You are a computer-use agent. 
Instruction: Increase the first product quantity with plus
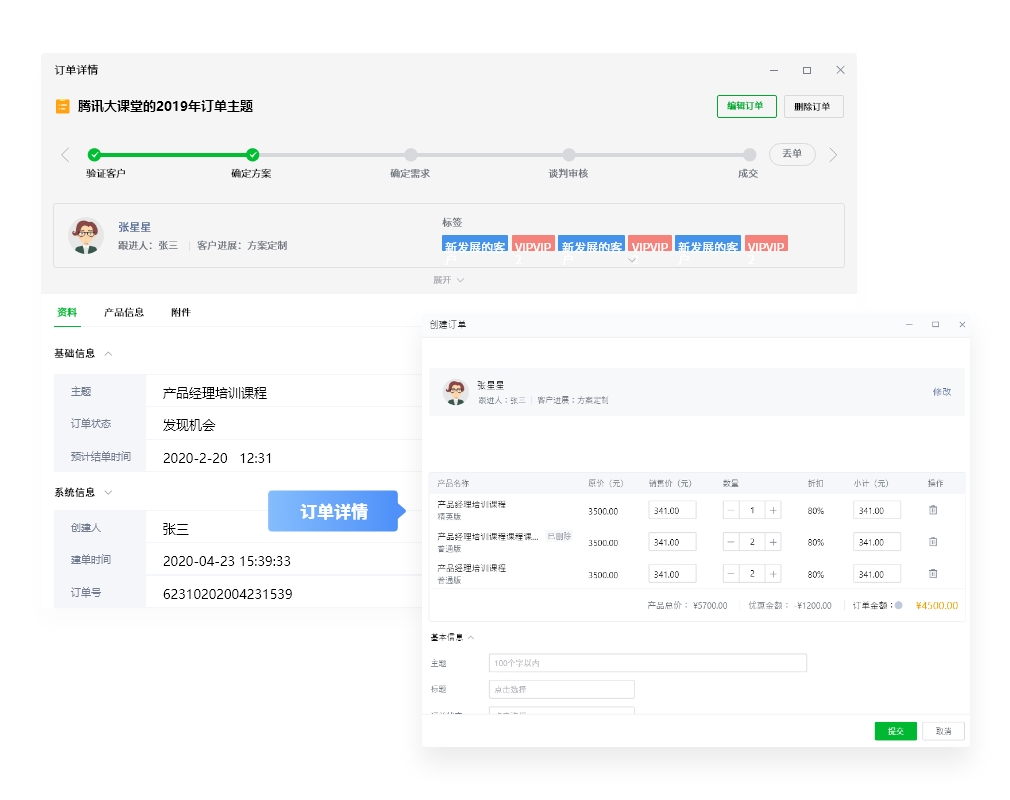pyautogui.click(x=772, y=510)
